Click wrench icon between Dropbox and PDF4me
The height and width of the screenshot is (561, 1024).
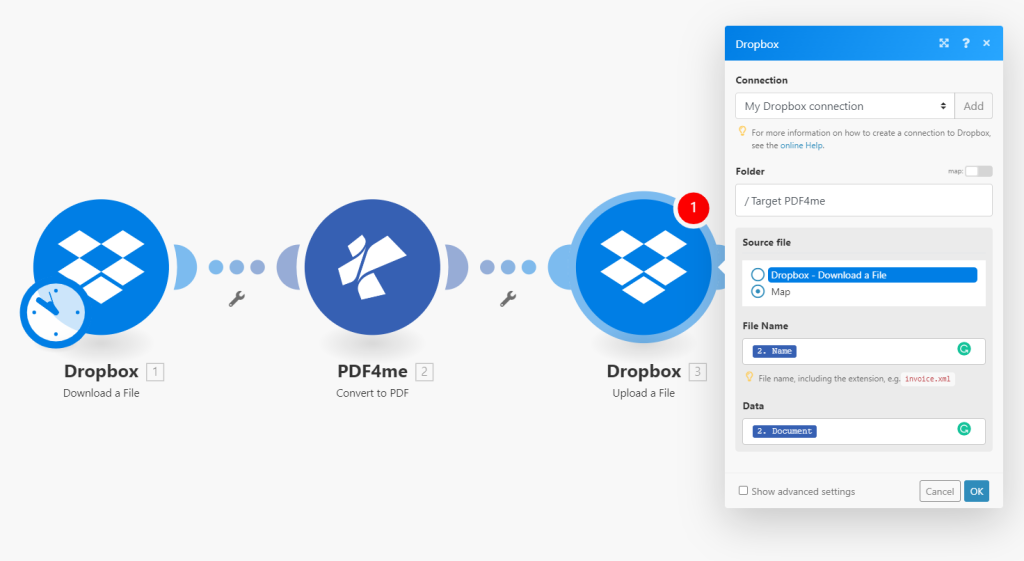[x=237, y=298]
